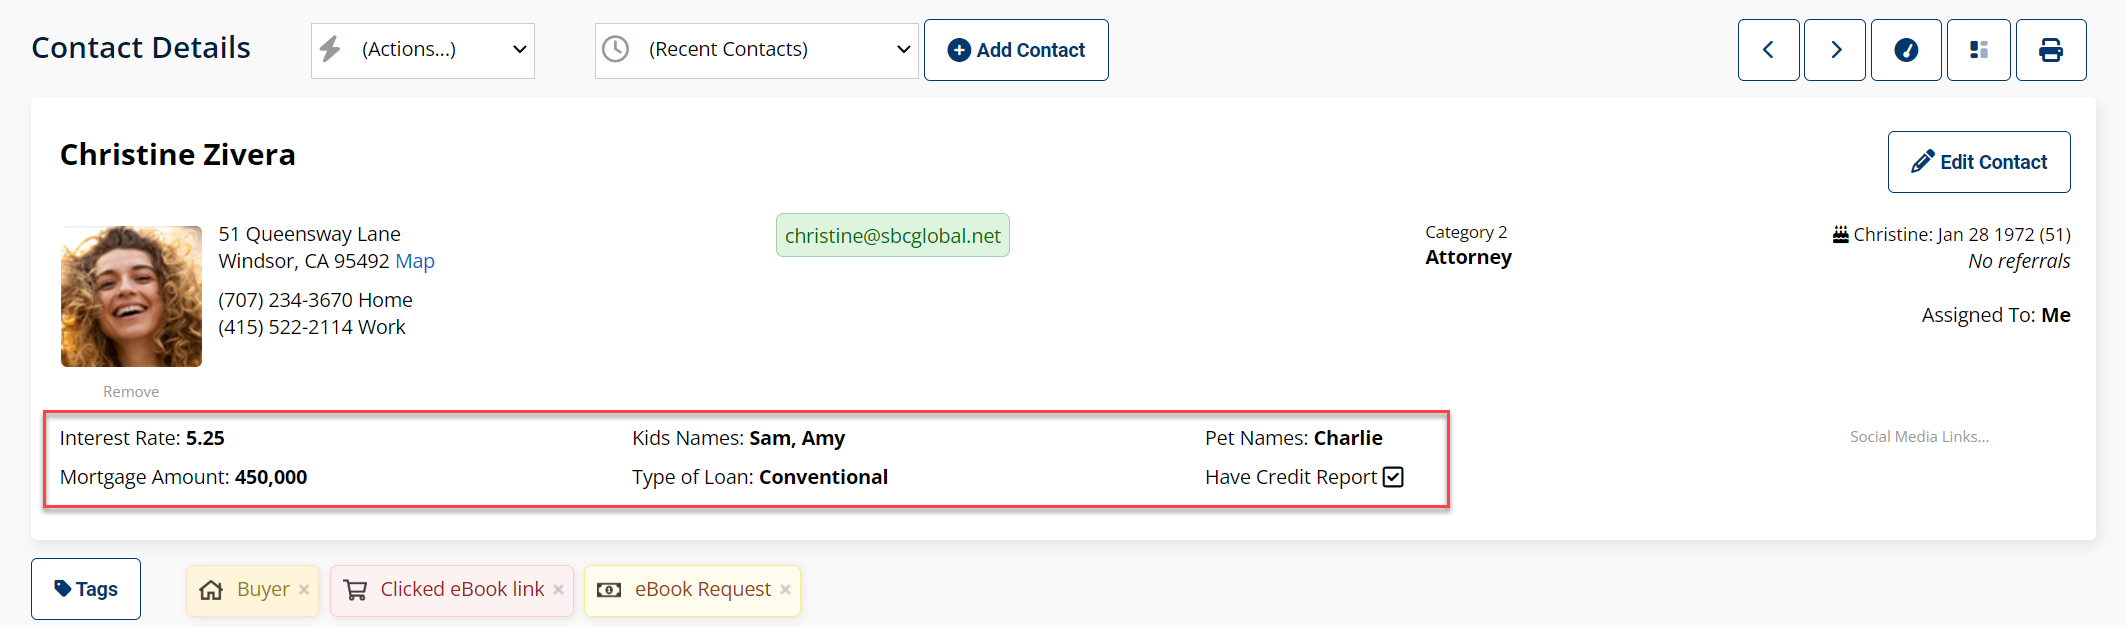The width and height of the screenshot is (2126, 627).
Task: Remove the eBook Request tag
Action: click(x=786, y=590)
